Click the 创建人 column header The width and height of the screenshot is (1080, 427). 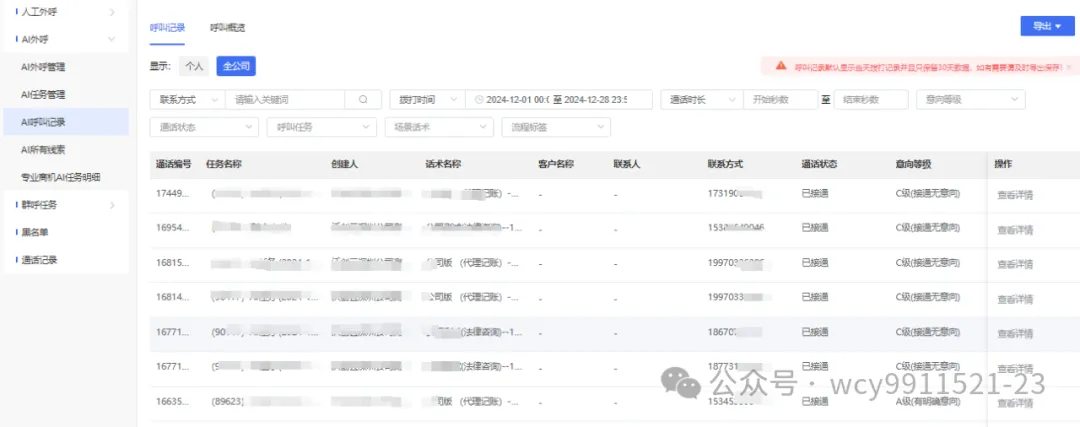pyautogui.click(x=344, y=165)
